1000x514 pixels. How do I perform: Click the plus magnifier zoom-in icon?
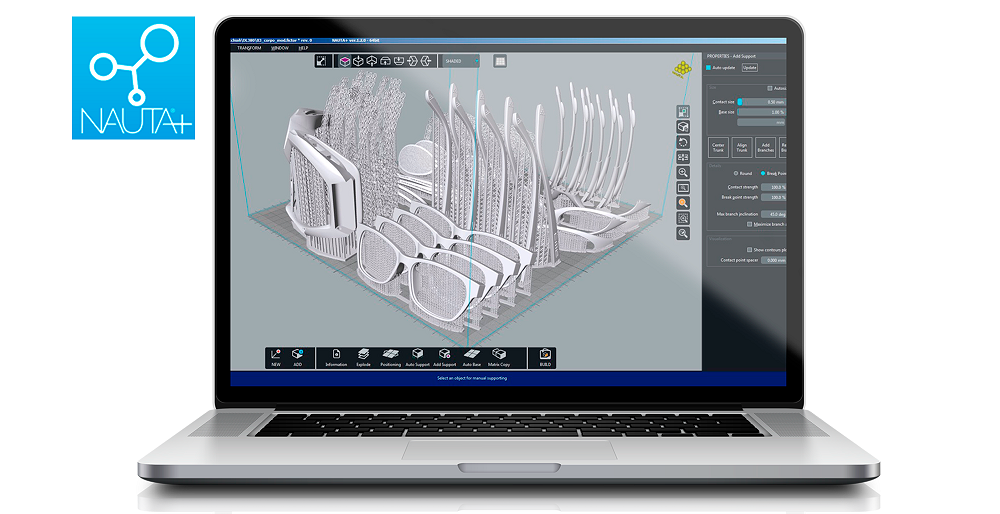682,172
